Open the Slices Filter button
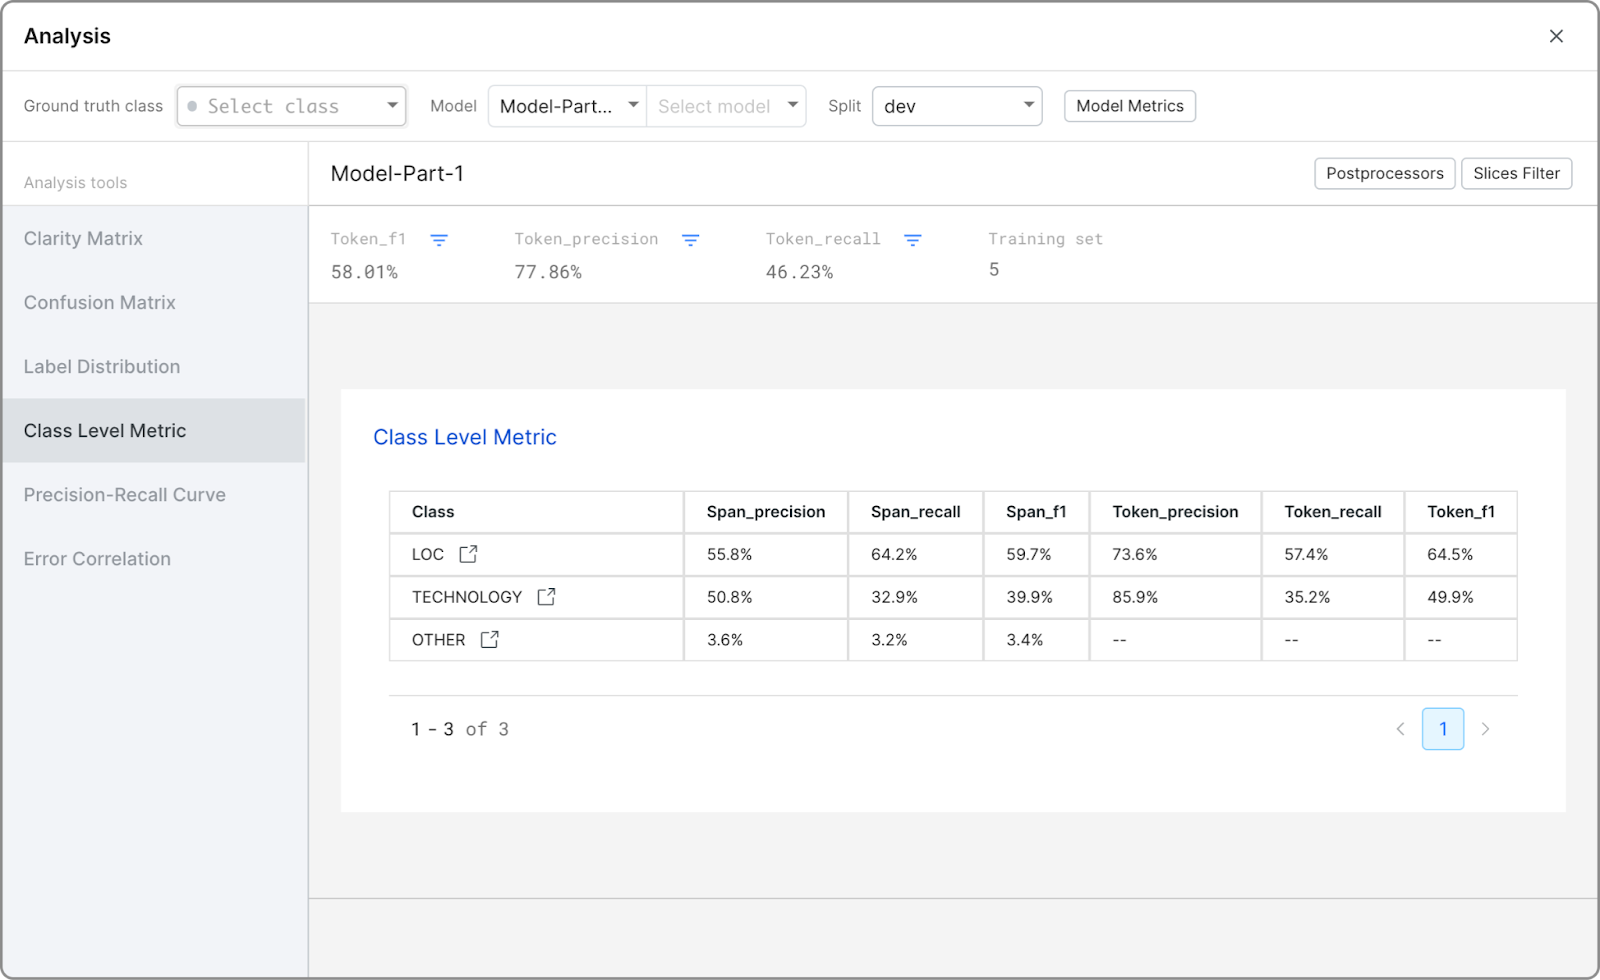1600x980 pixels. tap(1517, 173)
